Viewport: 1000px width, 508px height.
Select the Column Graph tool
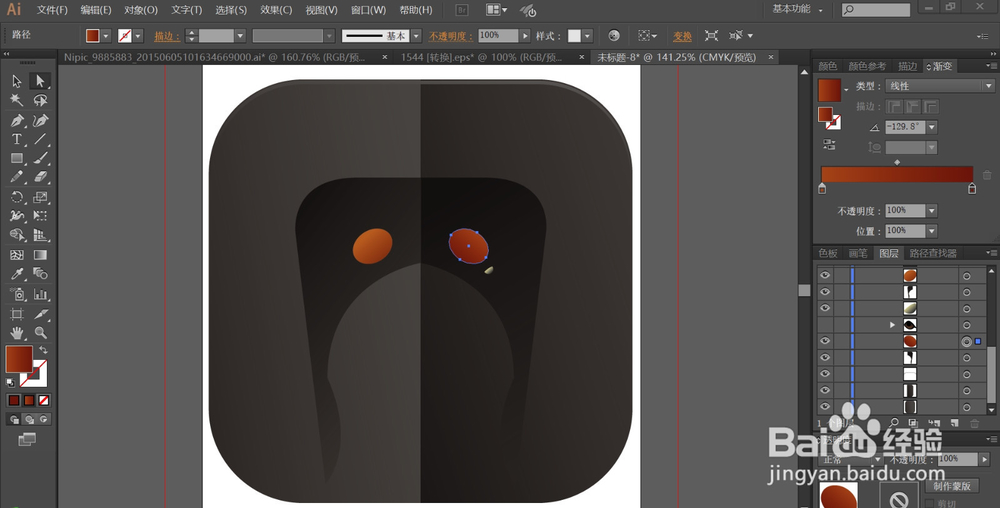[40, 294]
